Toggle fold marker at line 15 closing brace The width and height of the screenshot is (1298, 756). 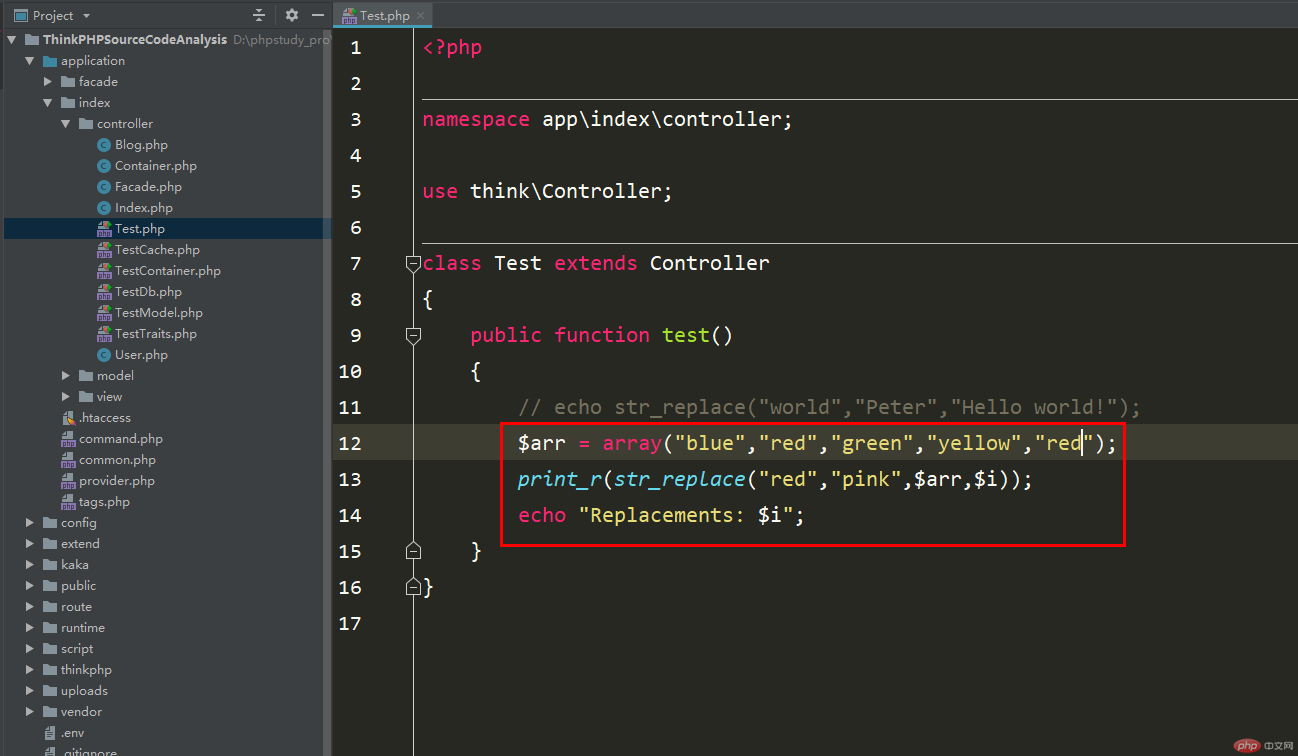pos(413,551)
